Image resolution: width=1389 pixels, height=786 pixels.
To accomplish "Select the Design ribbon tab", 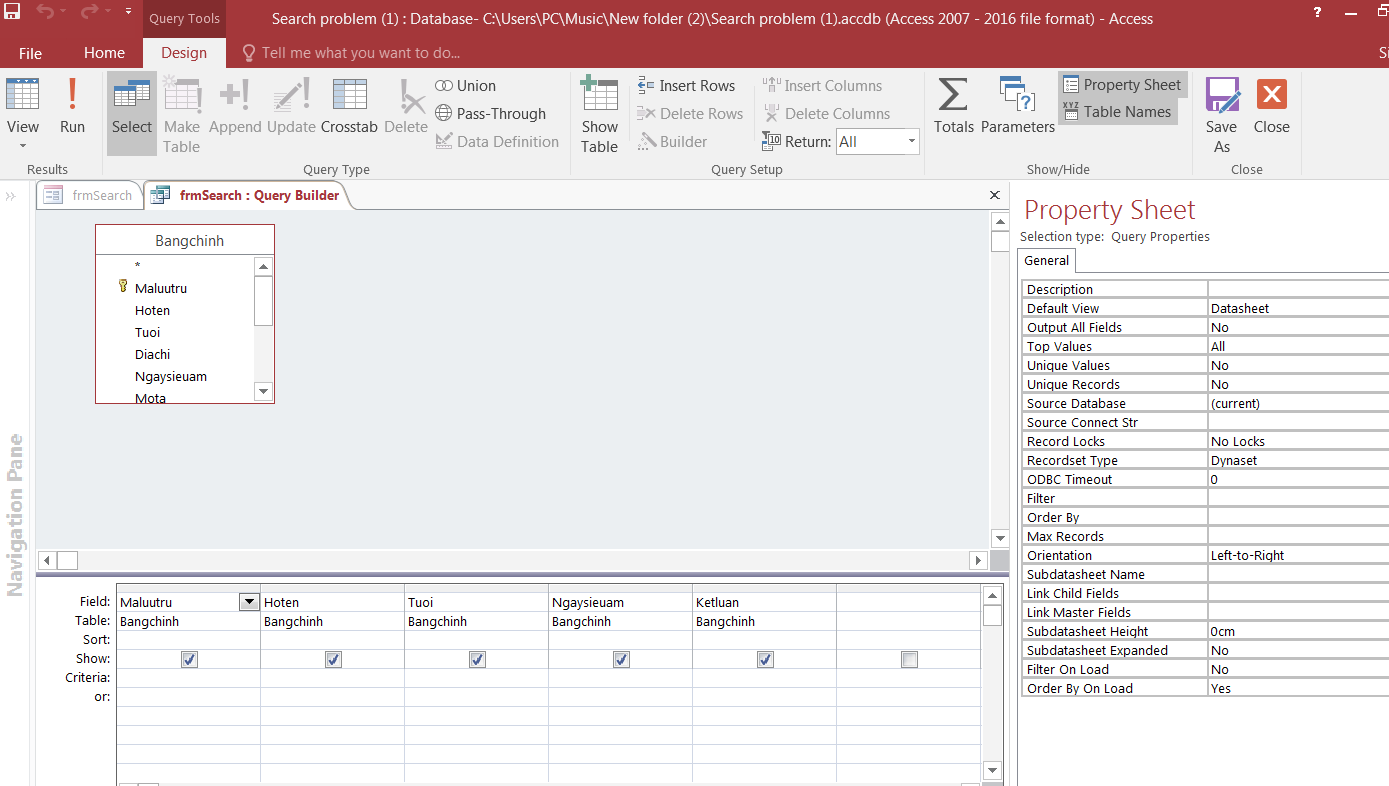I will 184,53.
